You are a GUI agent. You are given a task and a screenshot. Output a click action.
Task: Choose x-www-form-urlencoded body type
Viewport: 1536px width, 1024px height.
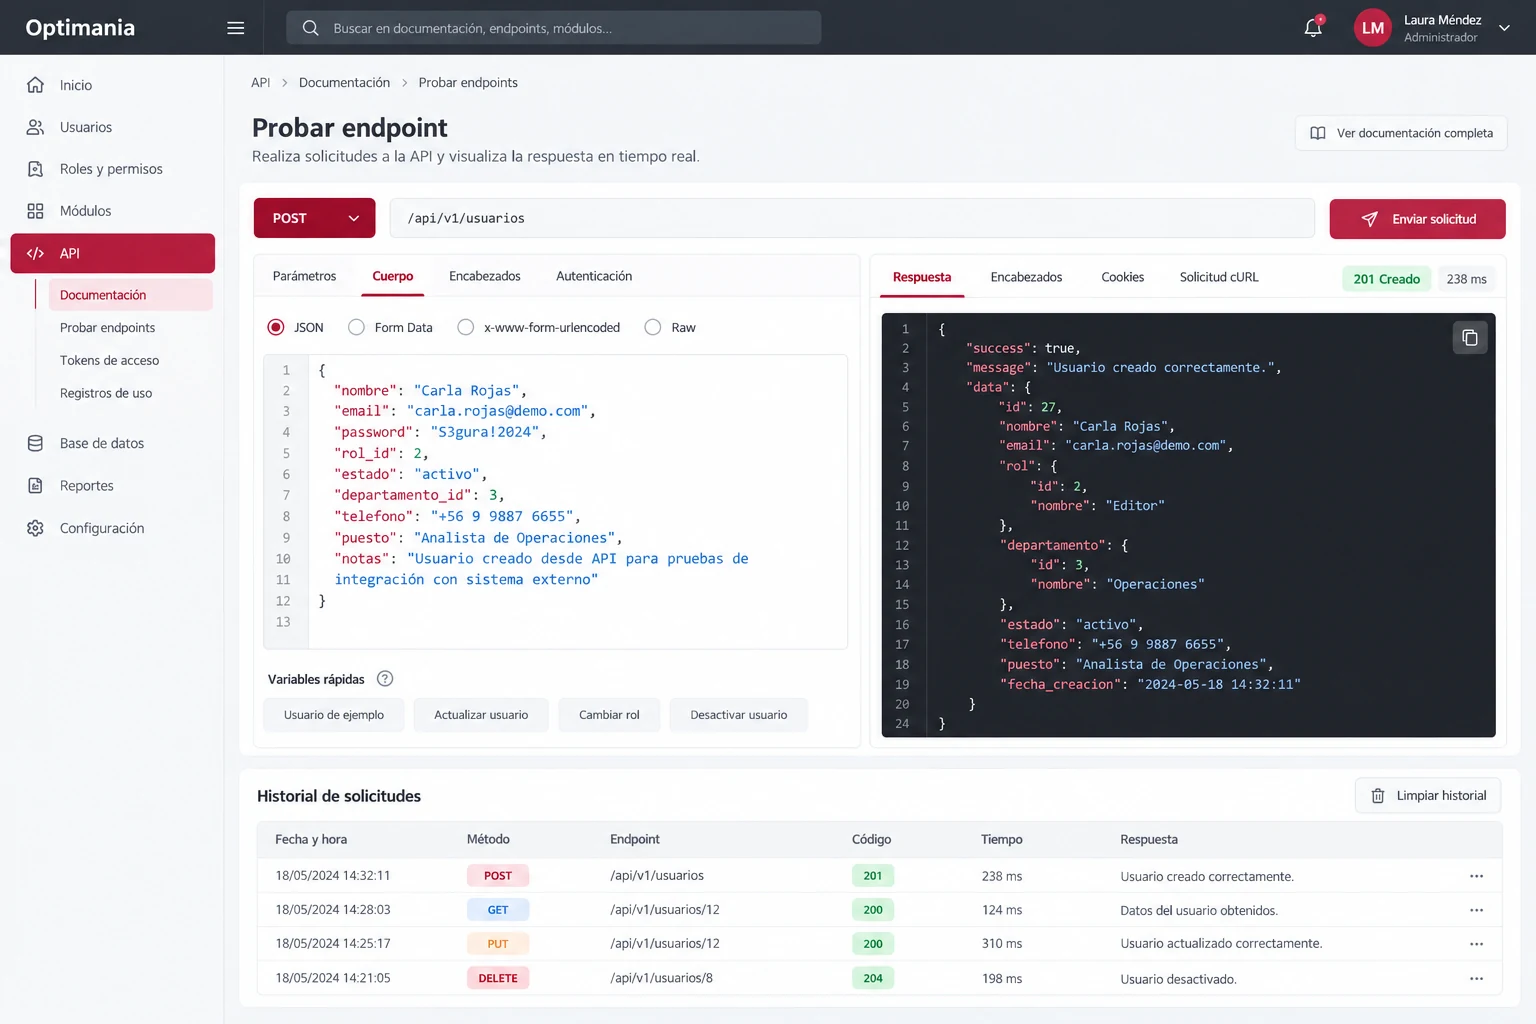coord(465,327)
